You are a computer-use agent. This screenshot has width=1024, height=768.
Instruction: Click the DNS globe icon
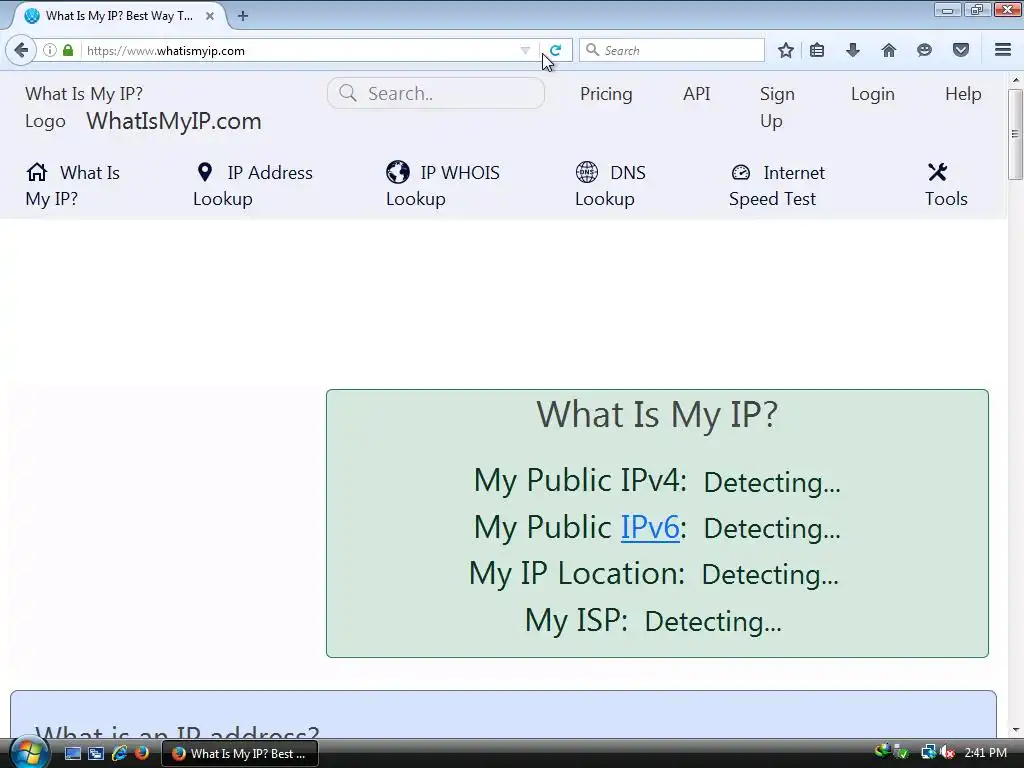pos(586,172)
